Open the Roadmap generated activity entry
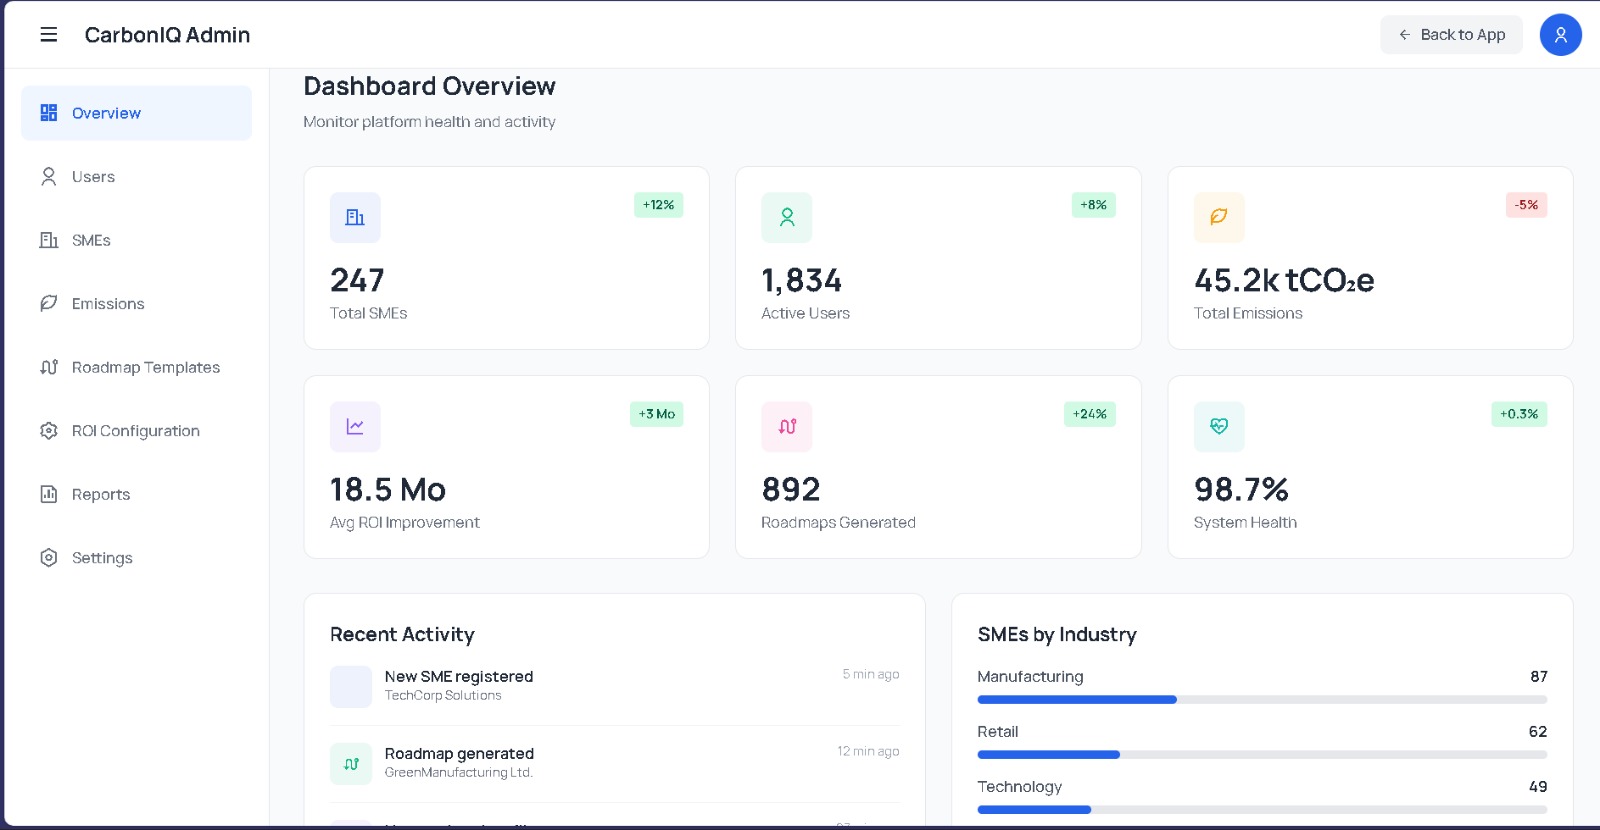This screenshot has height=830, width=1600. (x=615, y=764)
